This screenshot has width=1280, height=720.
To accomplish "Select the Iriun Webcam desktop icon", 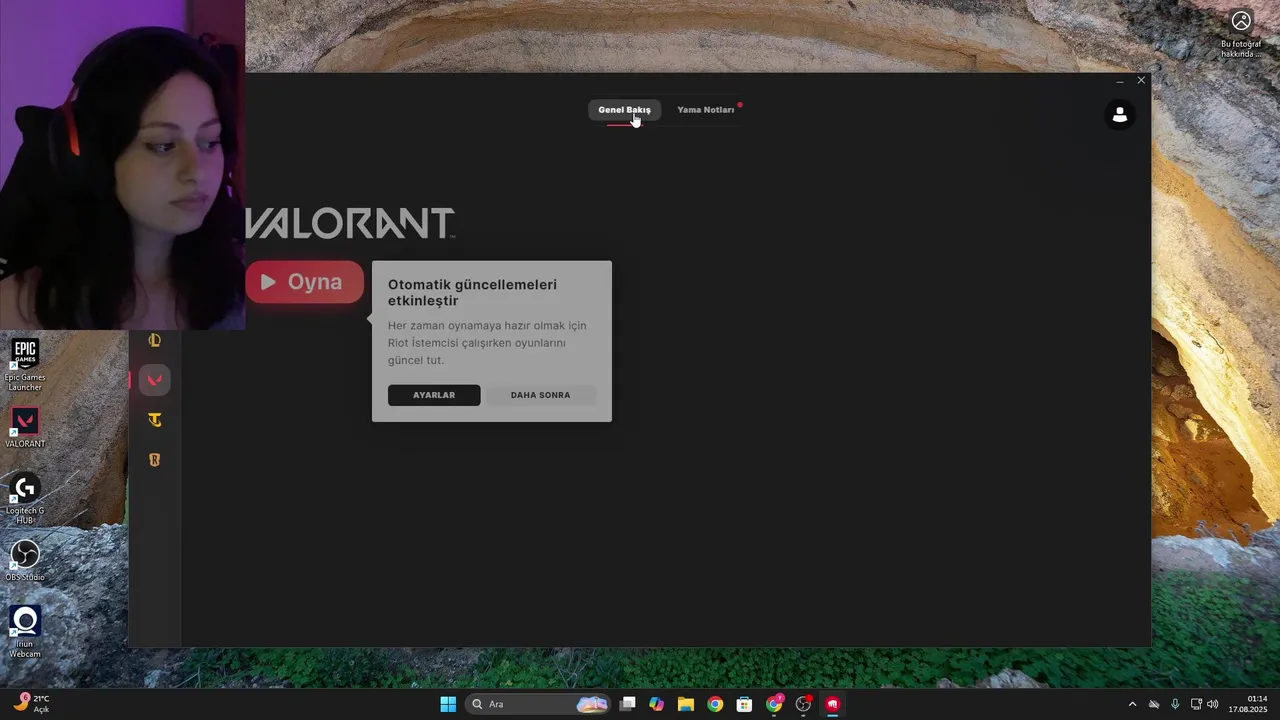I will click(x=25, y=631).
